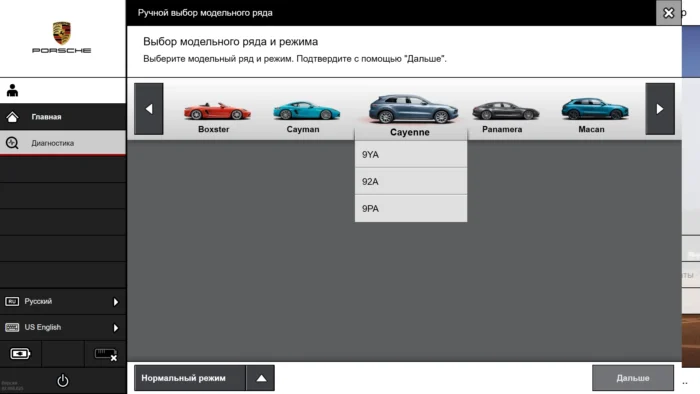Expand arrow next to Русский
The image size is (700, 394).
[116, 302]
